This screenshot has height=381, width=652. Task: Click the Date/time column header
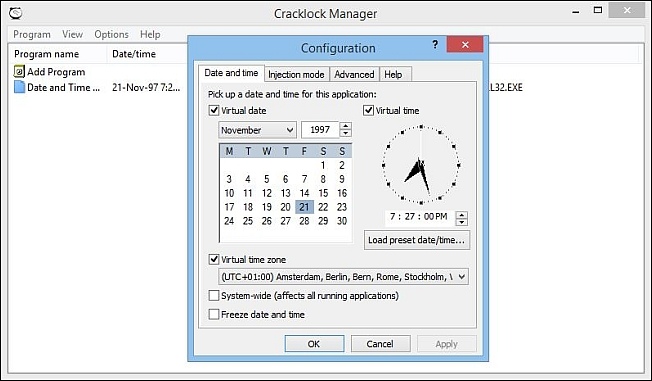click(x=147, y=54)
